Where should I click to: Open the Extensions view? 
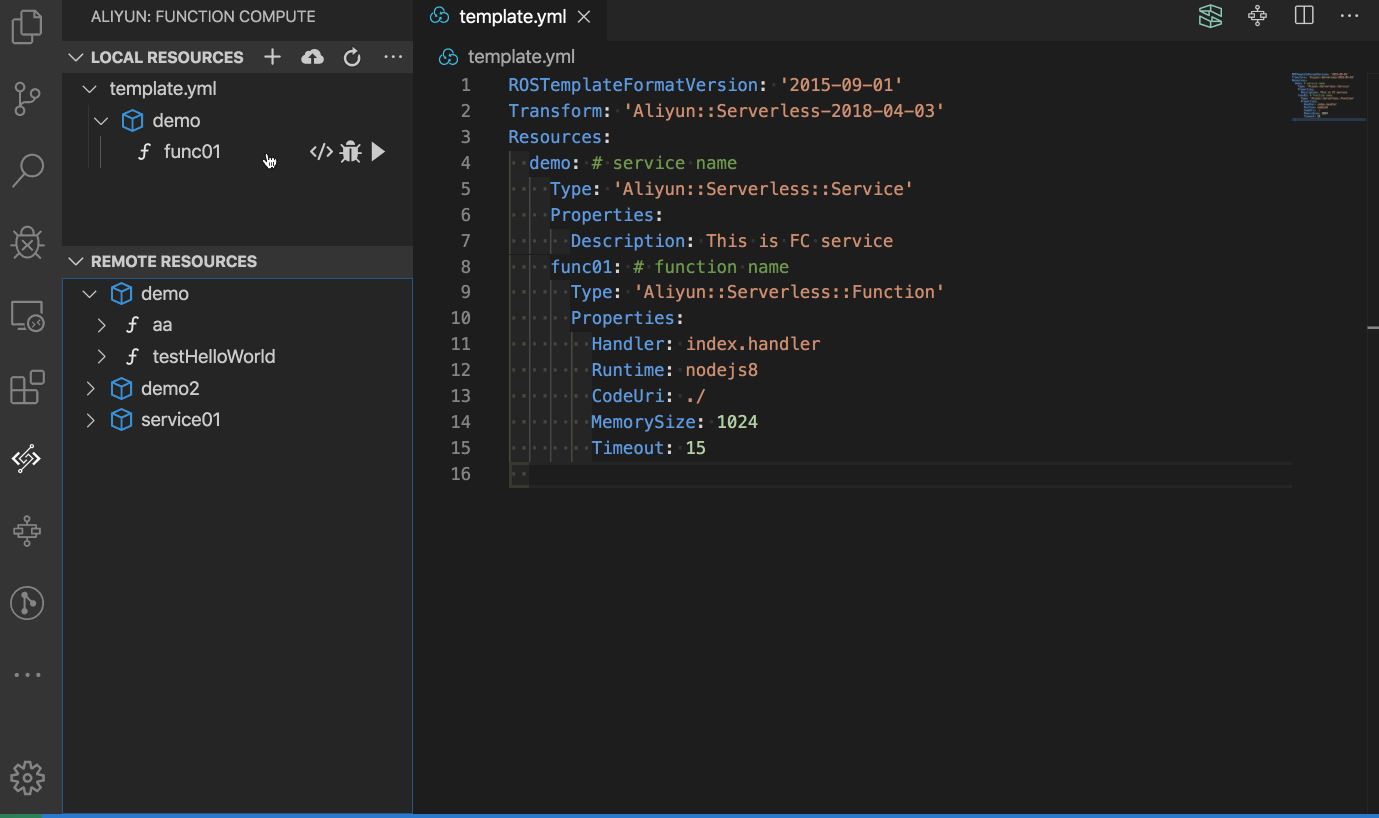coord(27,387)
